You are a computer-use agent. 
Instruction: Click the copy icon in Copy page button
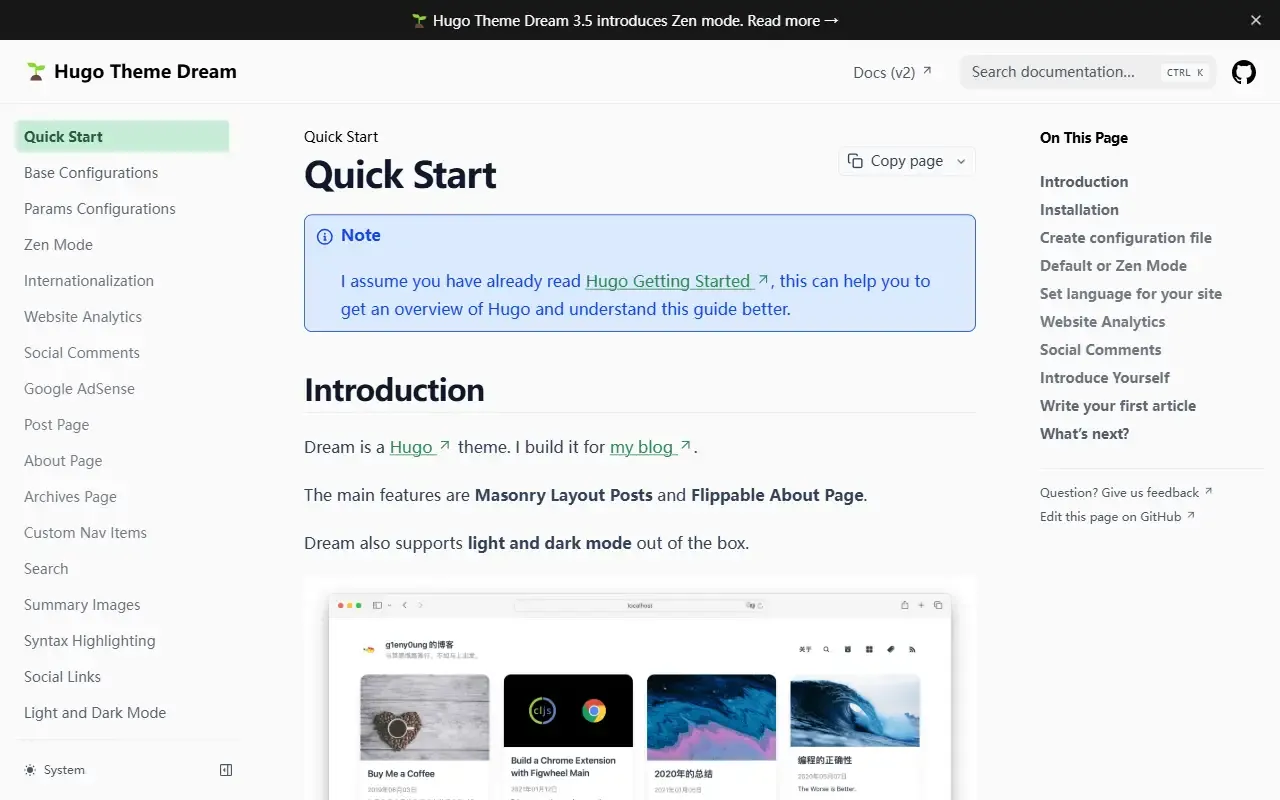click(855, 161)
